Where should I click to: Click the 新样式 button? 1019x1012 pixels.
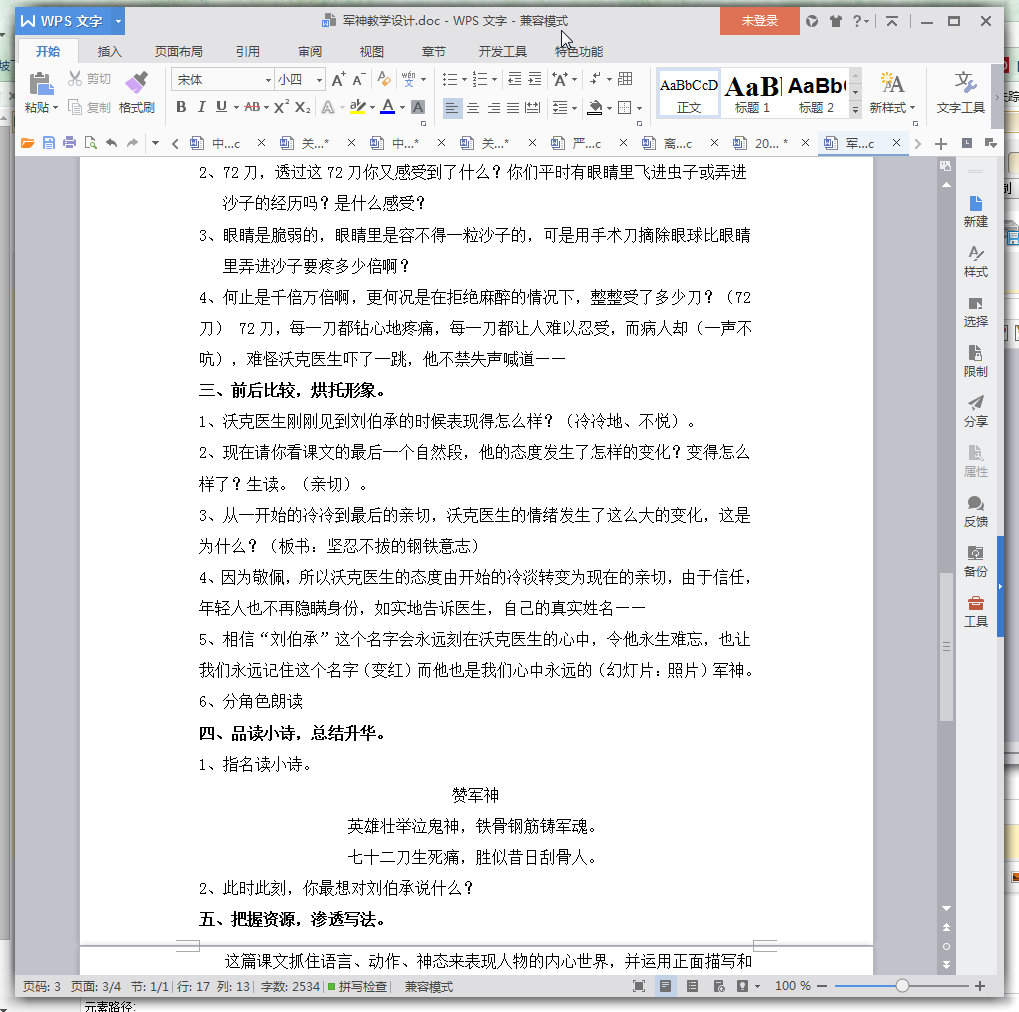(892, 93)
